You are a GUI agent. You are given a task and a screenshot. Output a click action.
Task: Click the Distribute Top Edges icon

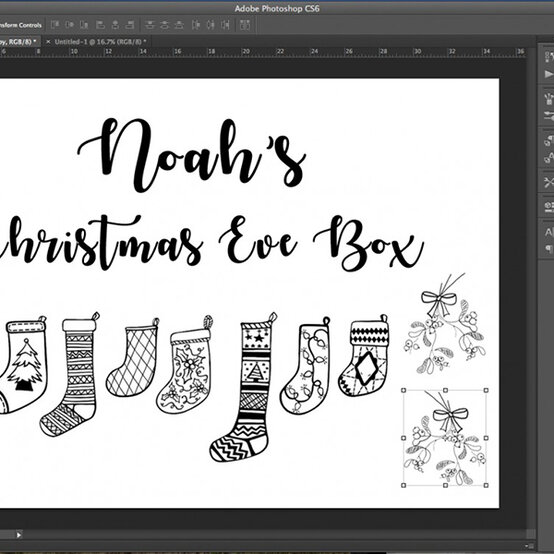(x=150, y=25)
